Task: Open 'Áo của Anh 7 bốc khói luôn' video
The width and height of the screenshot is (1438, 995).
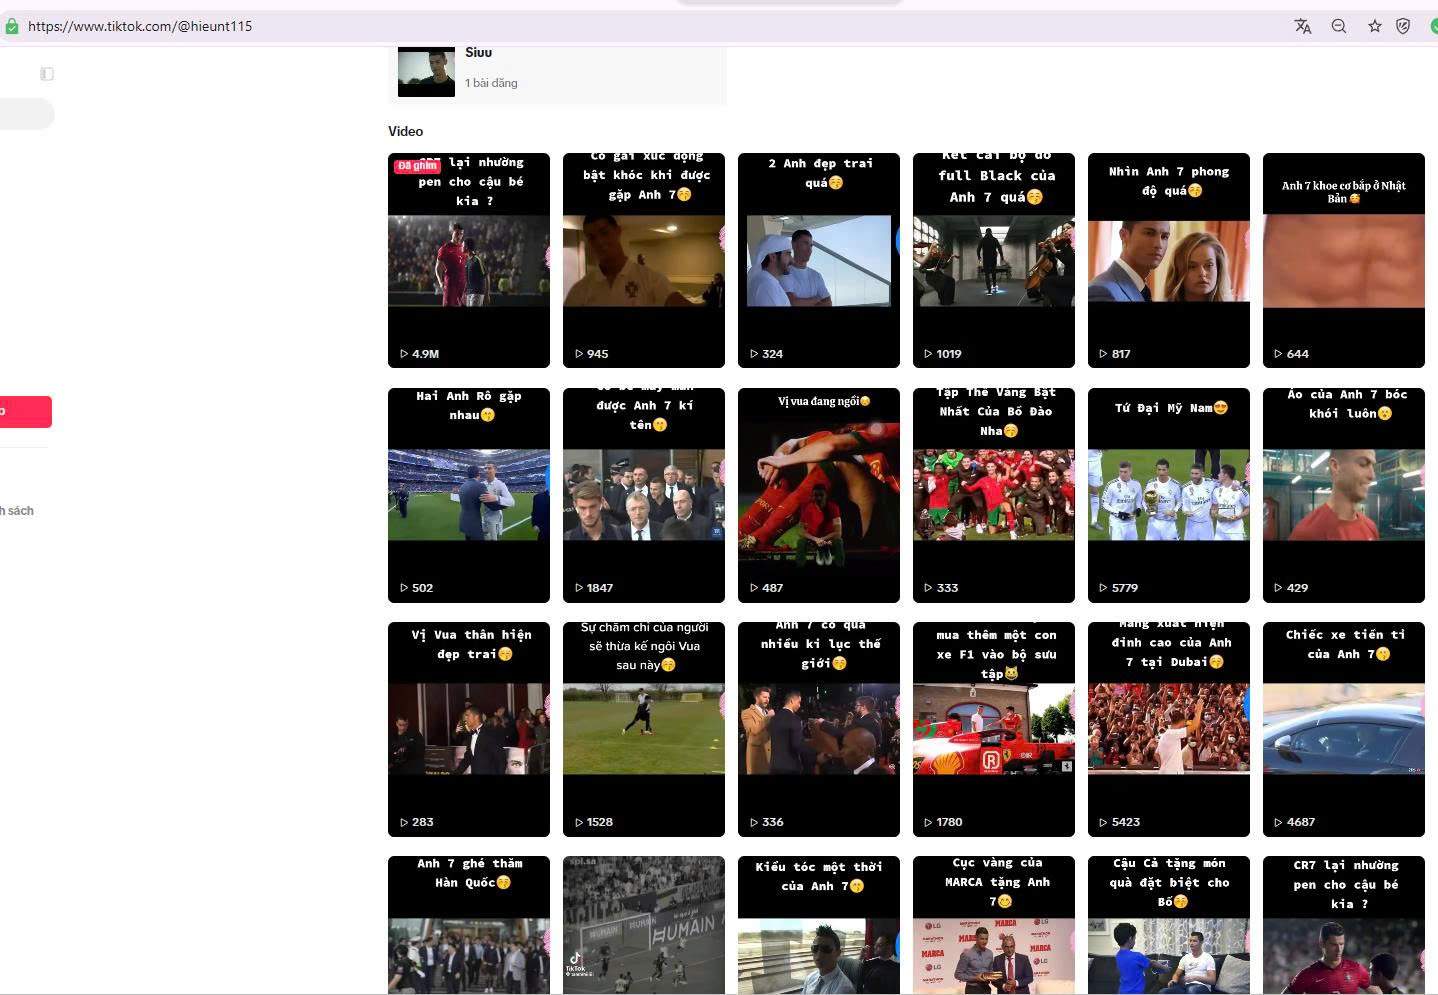Action: tap(1344, 495)
